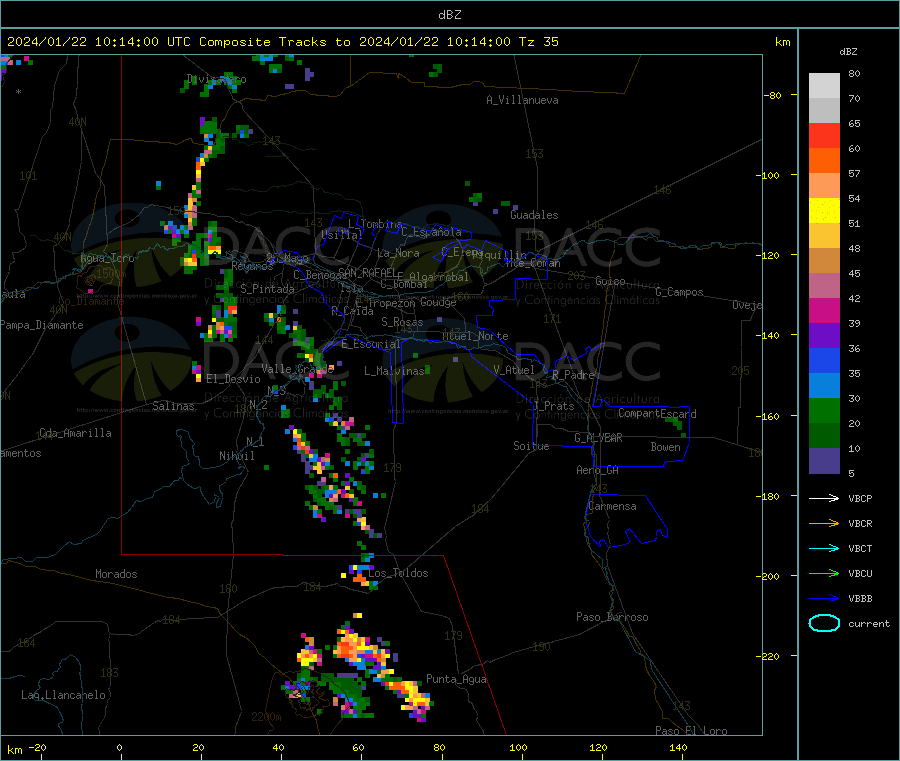Screen dimensions: 900x761
Task: Click the Carmensa map label
Action: coord(612,506)
